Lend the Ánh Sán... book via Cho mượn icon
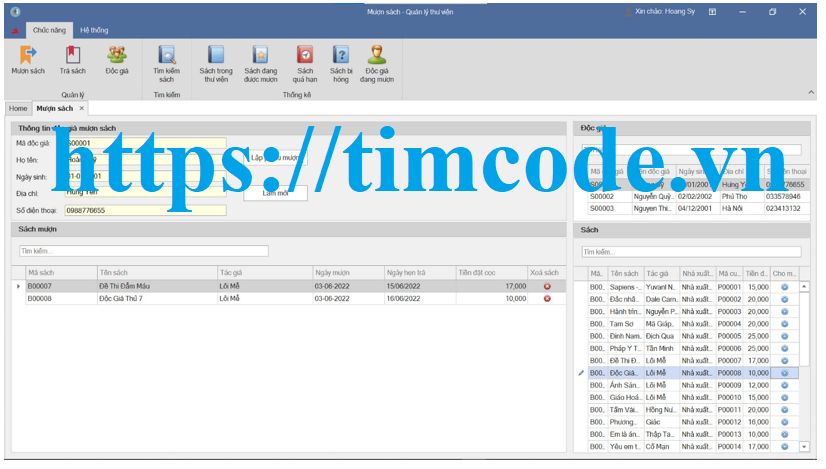826x469 pixels. pos(784,385)
